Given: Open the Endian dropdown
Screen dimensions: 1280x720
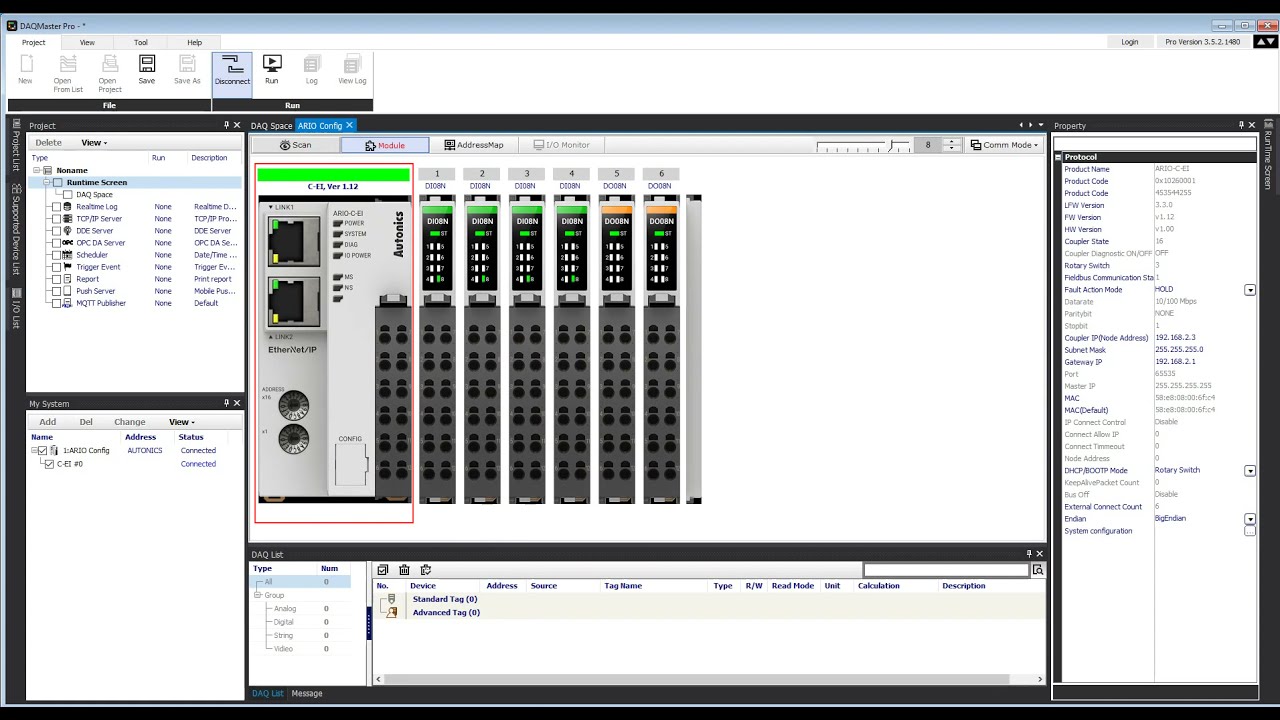Looking at the screenshot, I should [x=1249, y=519].
